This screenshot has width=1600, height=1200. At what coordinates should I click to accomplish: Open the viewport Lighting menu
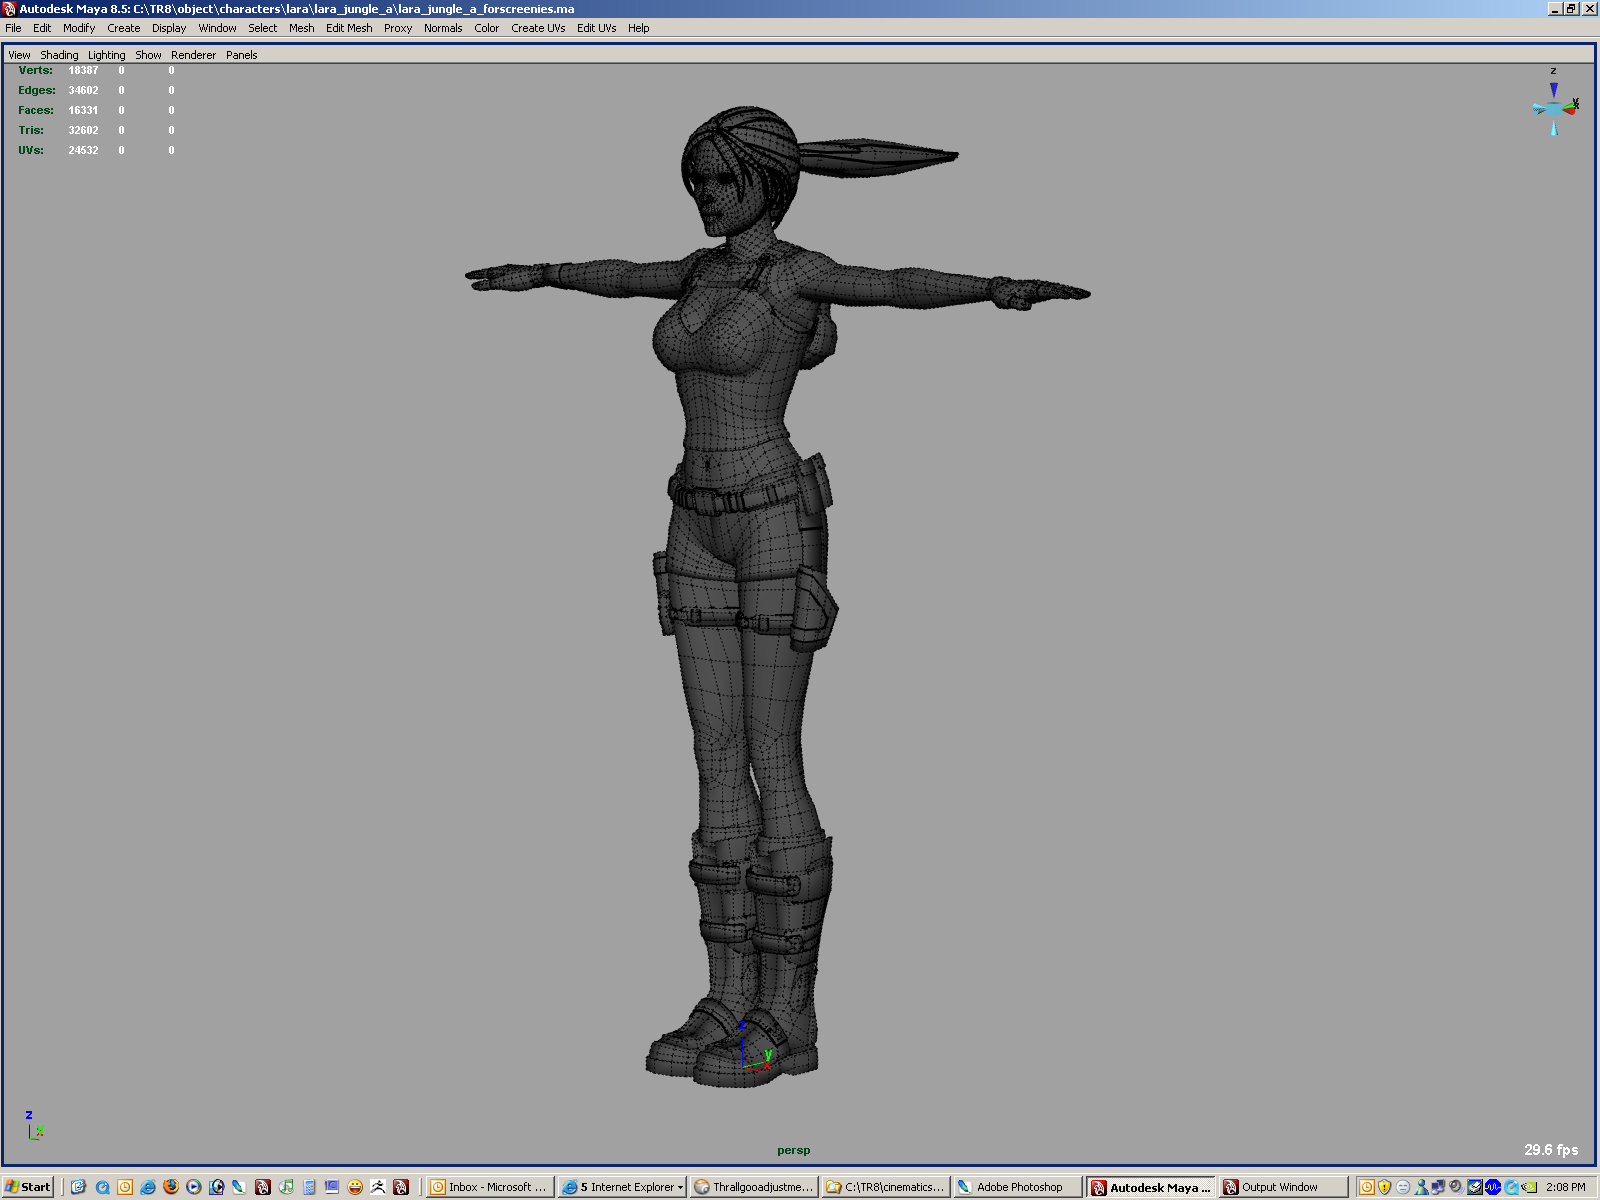point(106,55)
